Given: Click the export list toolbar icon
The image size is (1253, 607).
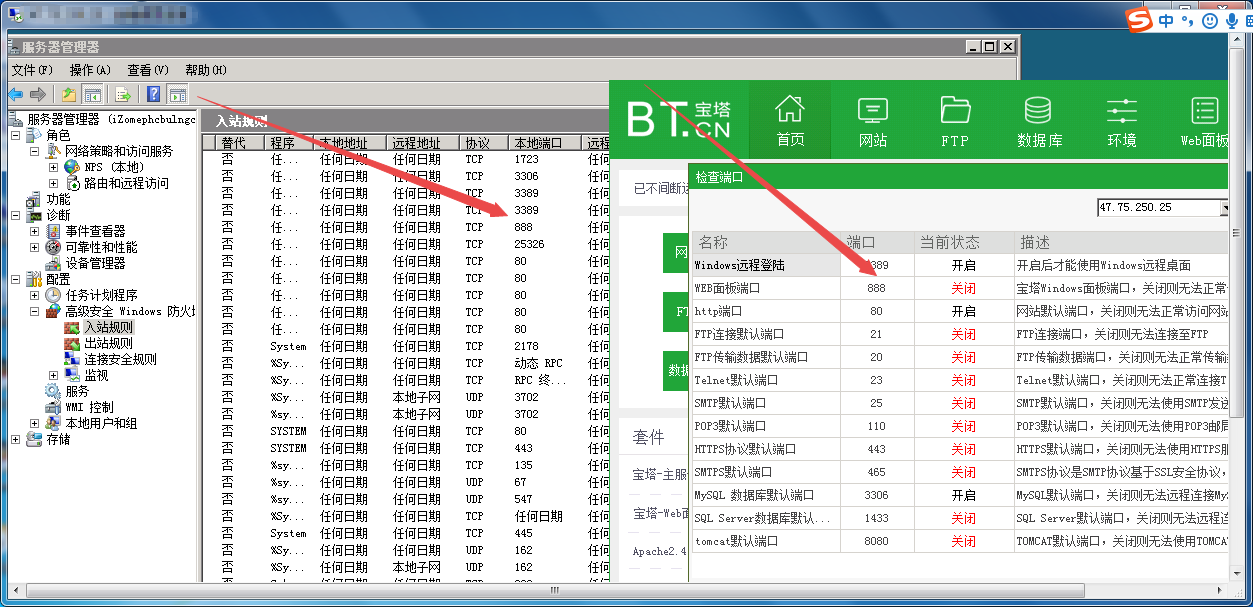Looking at the screenshot, I should (123, 95).
